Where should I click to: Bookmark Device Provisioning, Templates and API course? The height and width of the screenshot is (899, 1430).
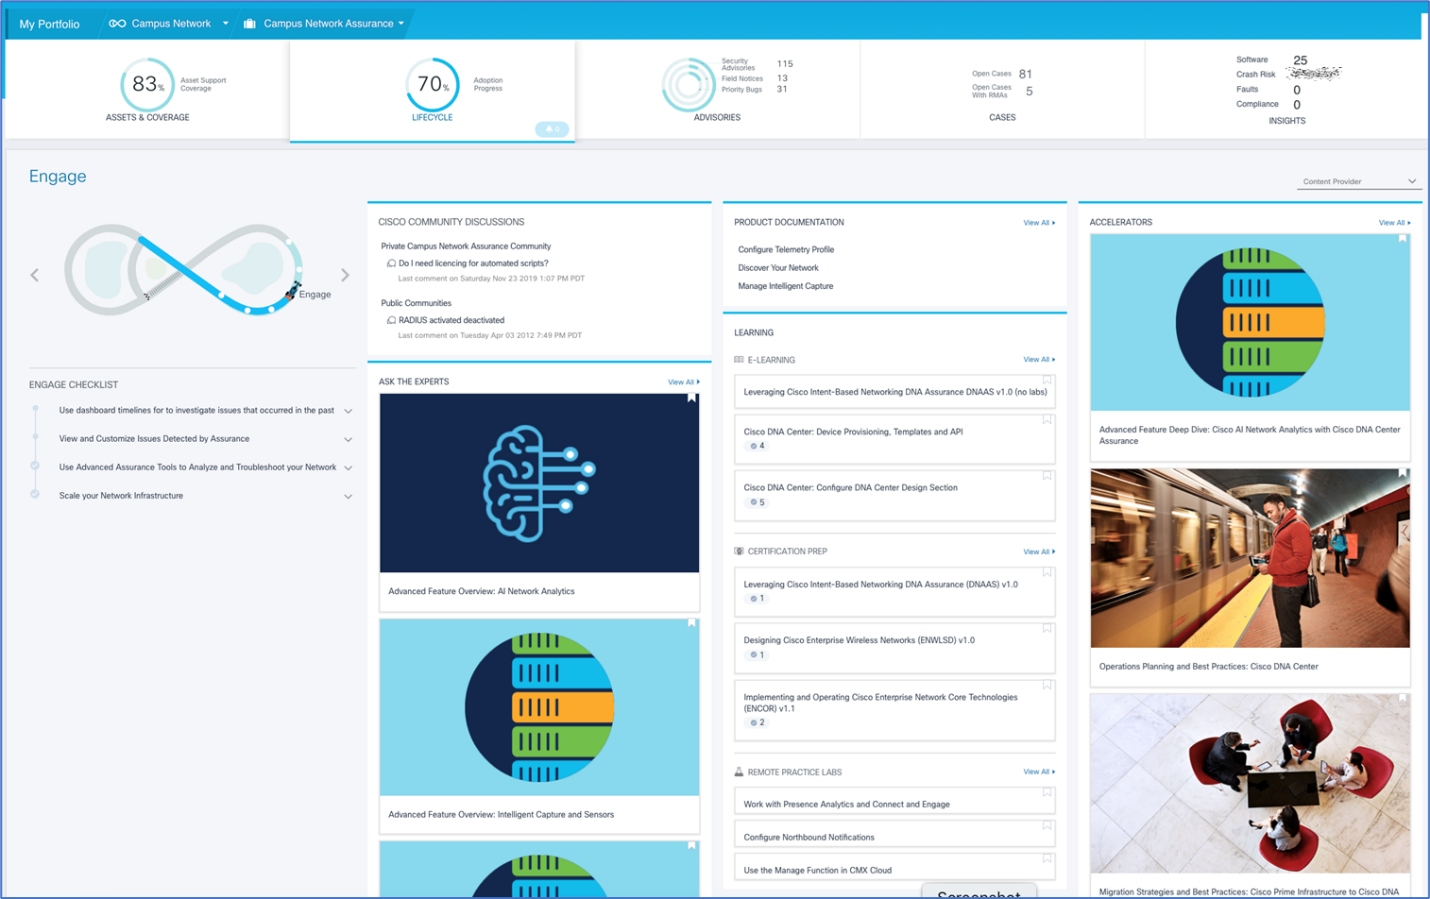tap(1047, 420)
